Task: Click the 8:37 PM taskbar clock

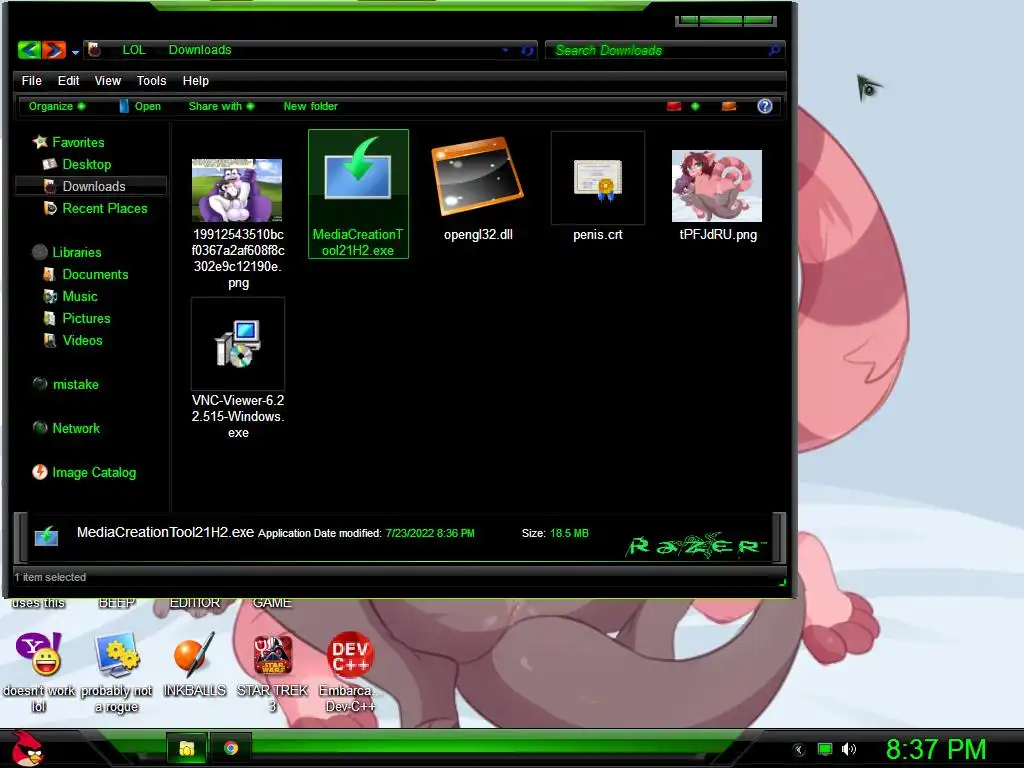Action: [x=935, y=750]
